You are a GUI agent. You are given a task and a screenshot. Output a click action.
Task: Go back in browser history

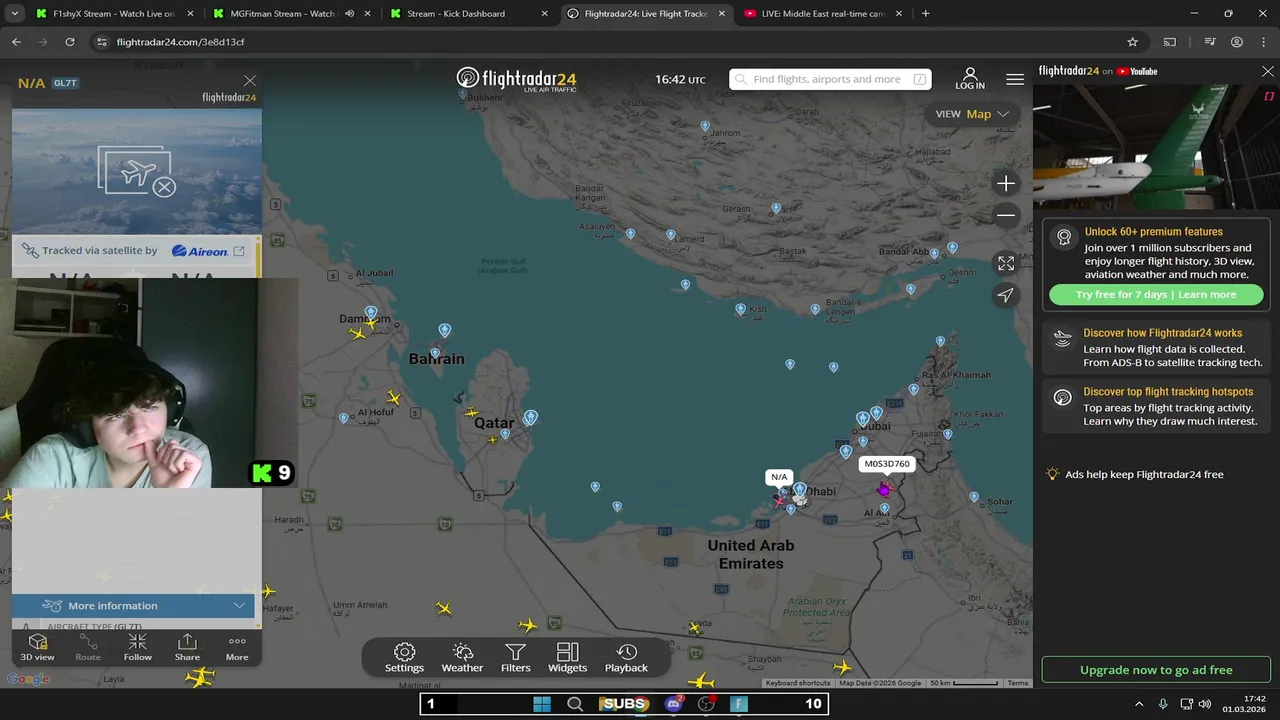16,42
